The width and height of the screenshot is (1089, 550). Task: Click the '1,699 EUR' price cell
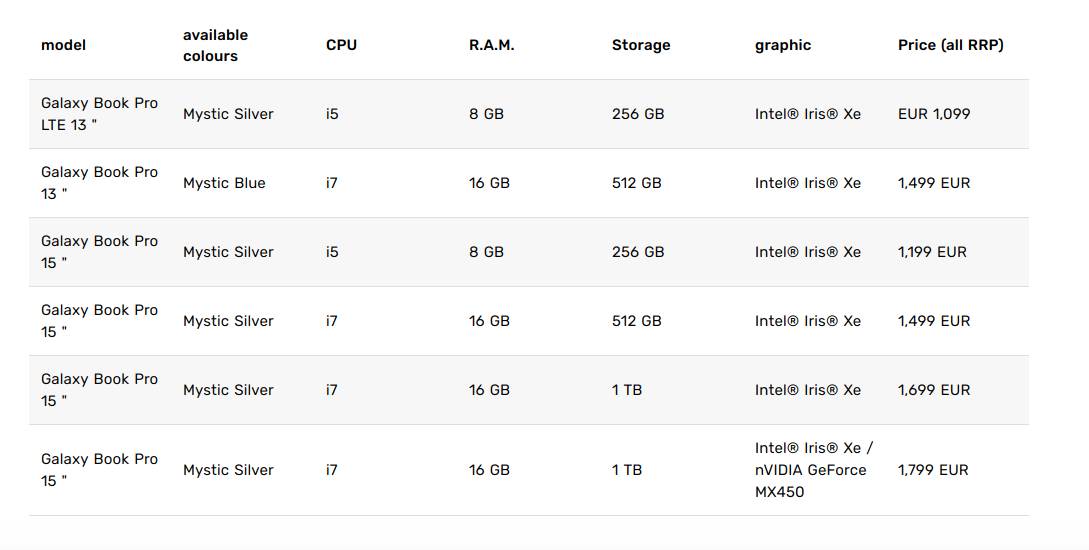(934, 390)
